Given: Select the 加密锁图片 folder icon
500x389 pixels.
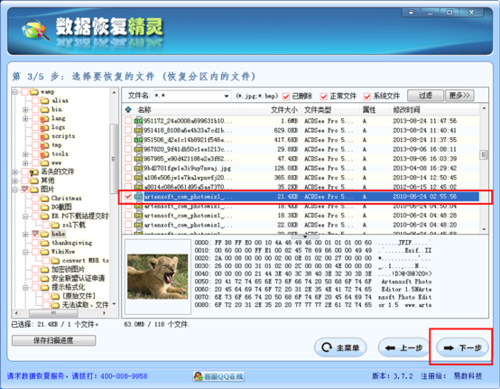Looking at the screenshot, I should click(45, 269).
